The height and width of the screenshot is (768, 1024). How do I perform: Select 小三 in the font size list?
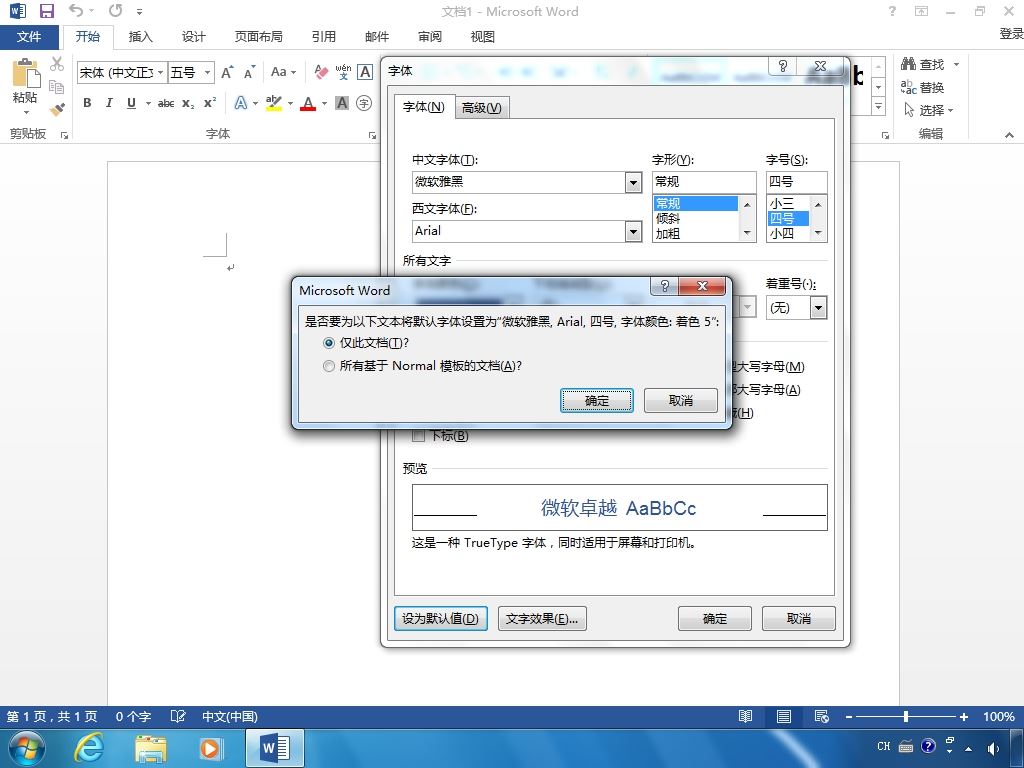pyautogui.click(x=789, y=203)
